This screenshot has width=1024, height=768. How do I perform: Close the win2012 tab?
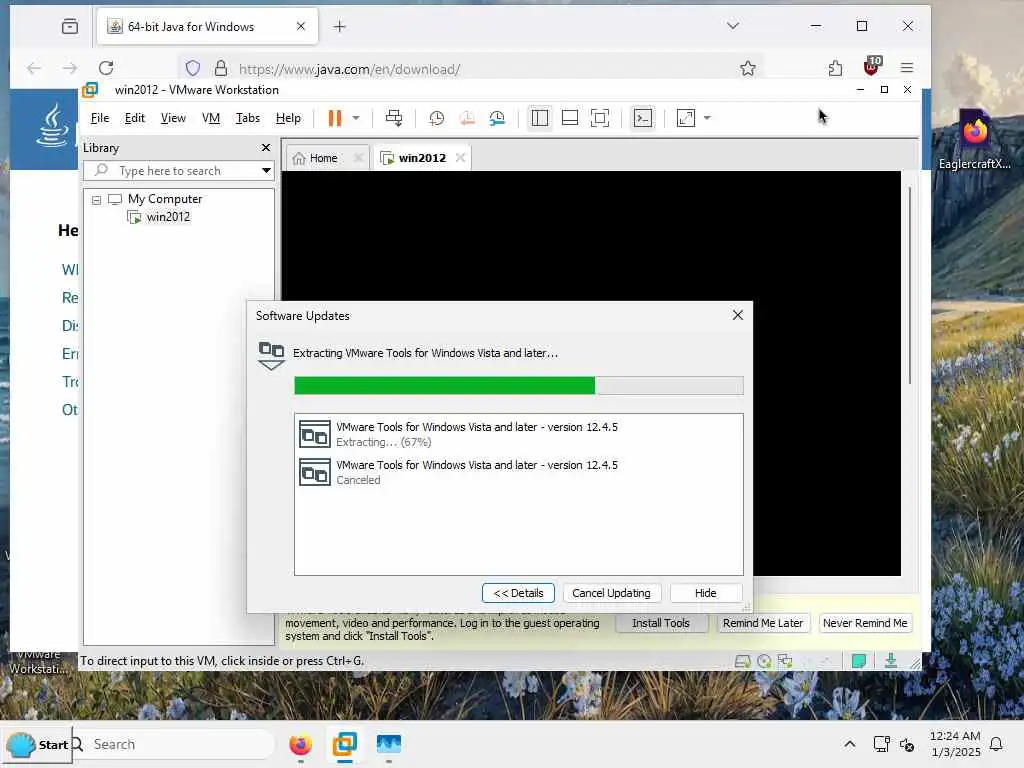[x=460, y=158]
